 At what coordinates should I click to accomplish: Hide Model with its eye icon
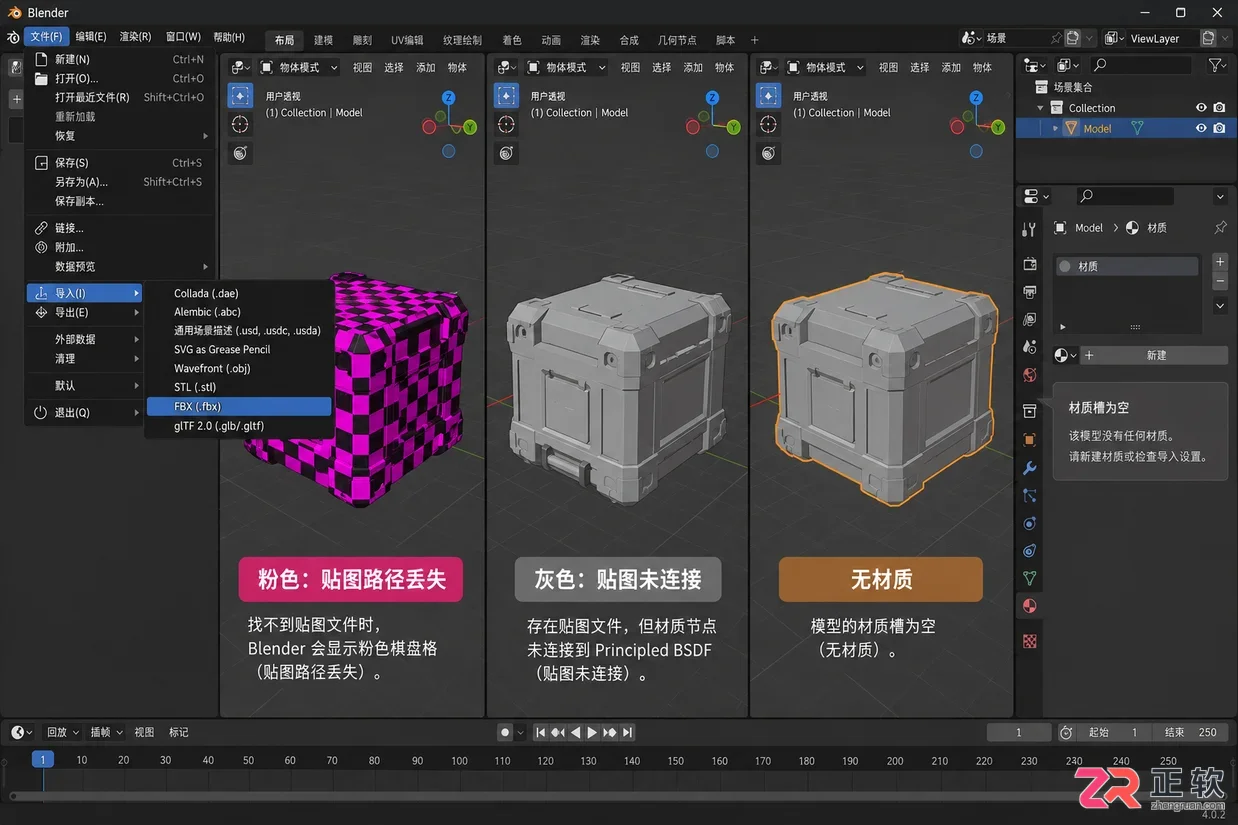[1201, 128]
